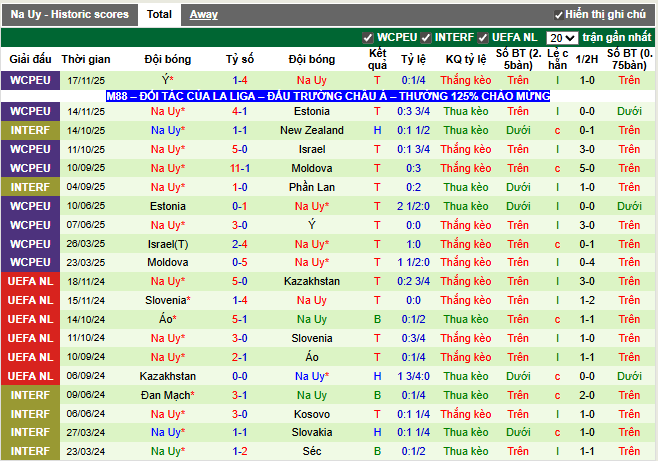
Task: Switch to the Away tab
Action: pos(204,15)
